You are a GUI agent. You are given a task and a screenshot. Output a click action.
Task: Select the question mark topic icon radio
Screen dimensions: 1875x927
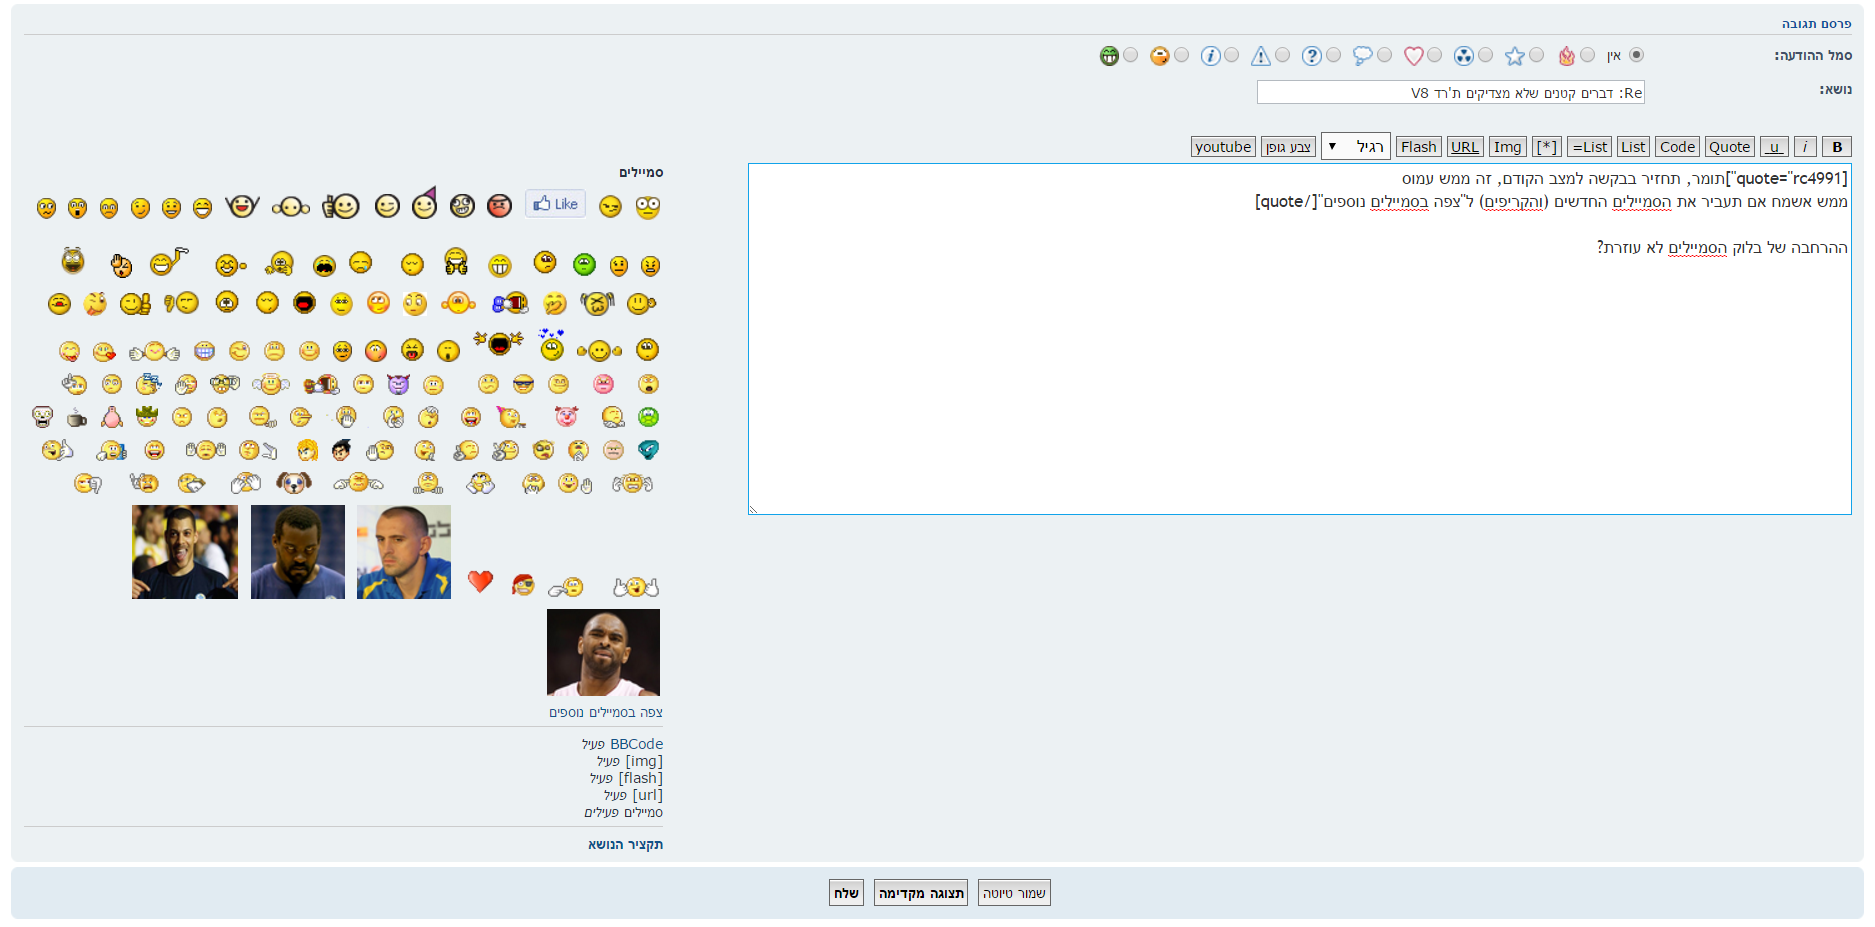pos(1333,55)
